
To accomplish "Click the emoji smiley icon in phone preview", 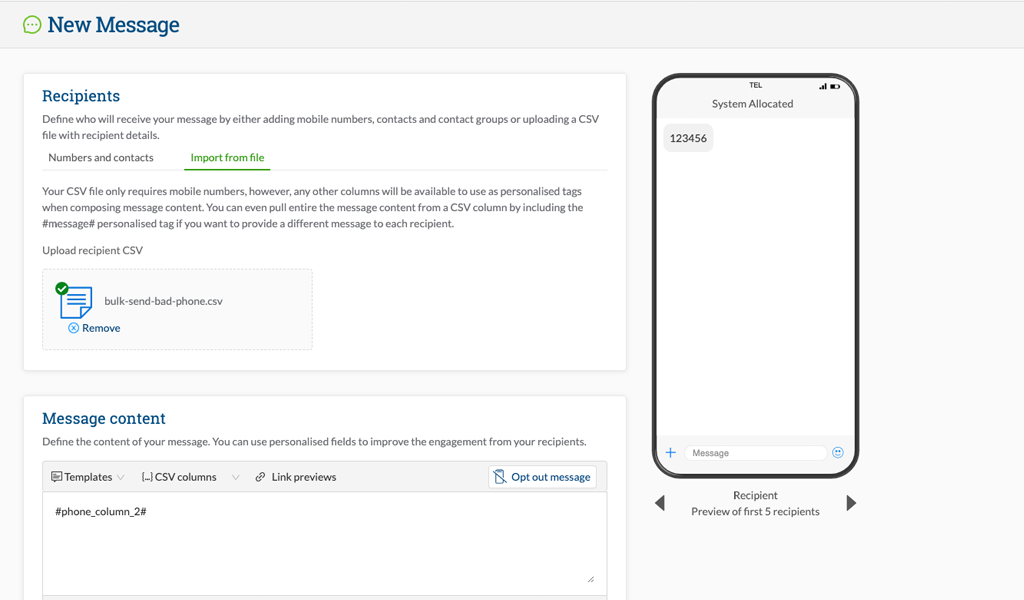I will (x=838, y=452).
